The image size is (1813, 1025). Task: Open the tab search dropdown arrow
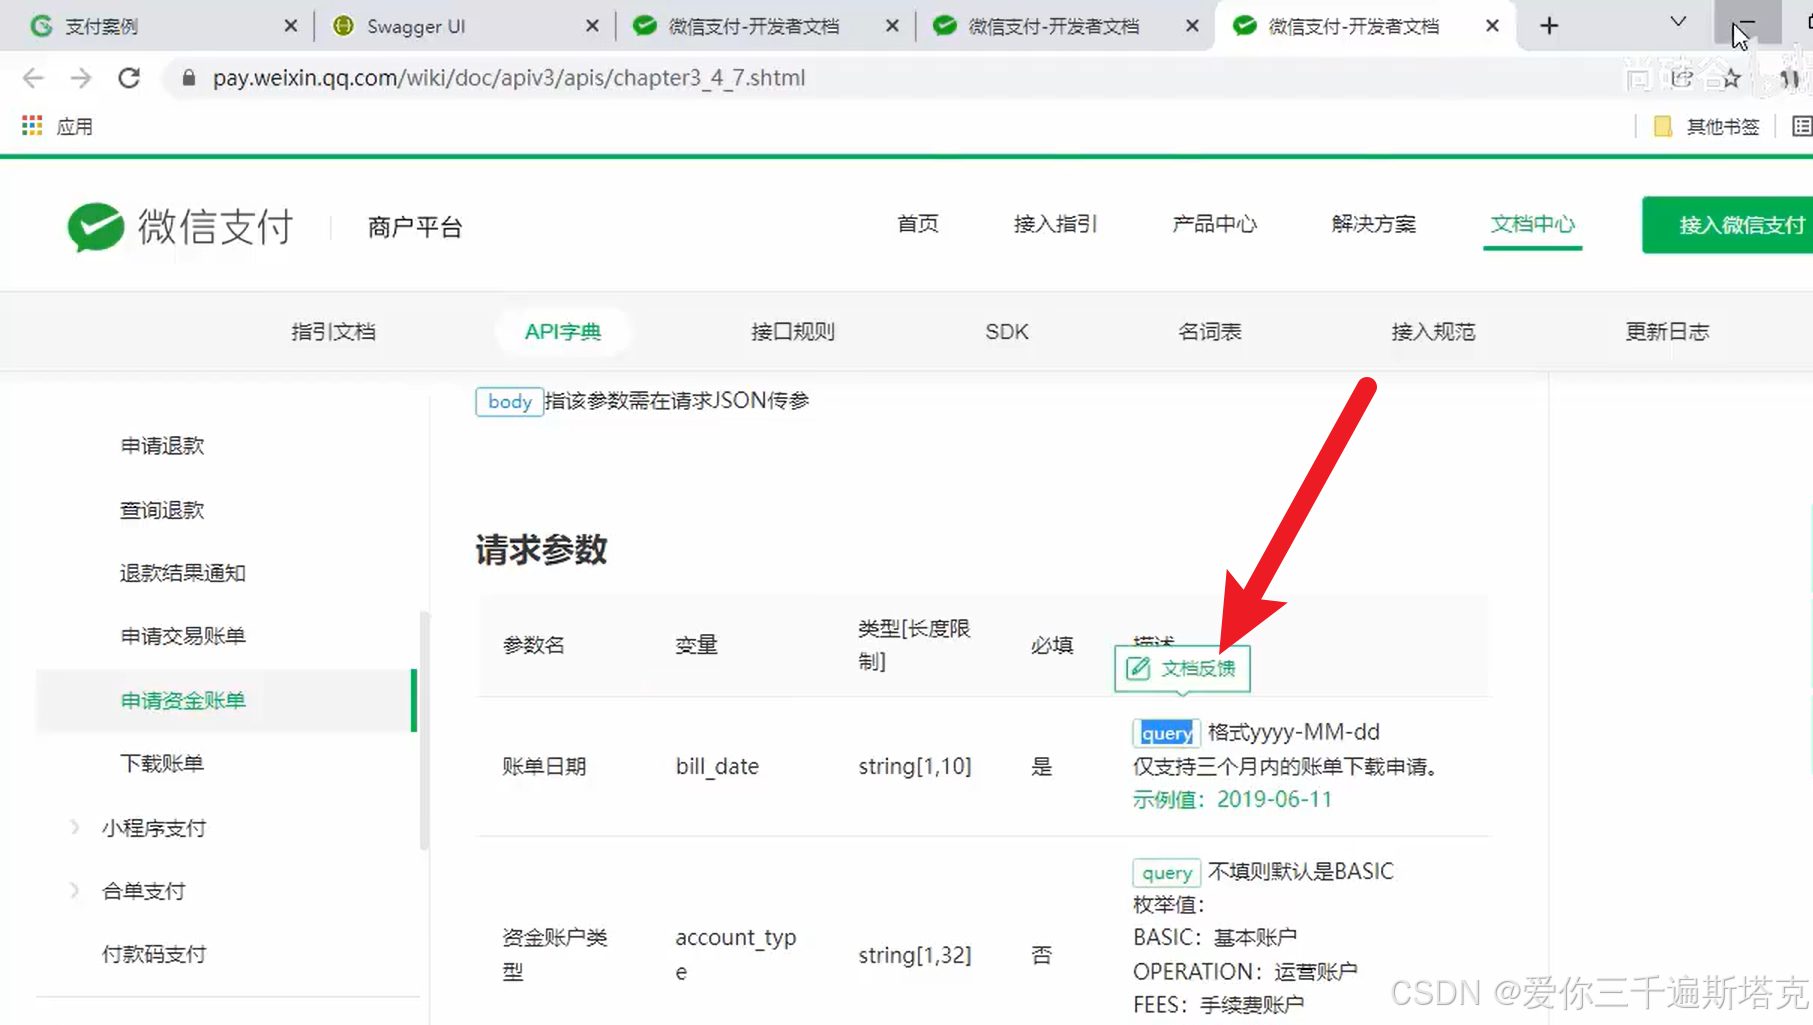pos(1678,22)
